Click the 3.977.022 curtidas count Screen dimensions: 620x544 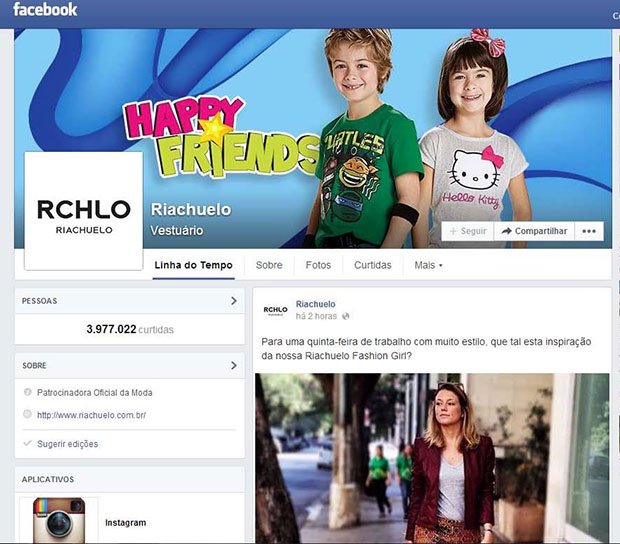[x=130, y=329]
